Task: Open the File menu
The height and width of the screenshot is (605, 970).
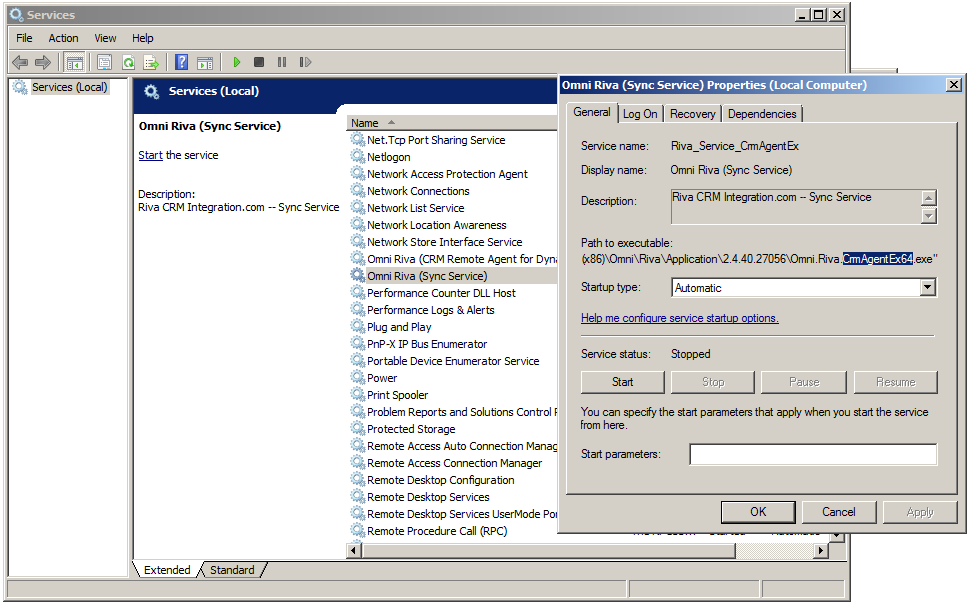Action: tap(24, 38)
